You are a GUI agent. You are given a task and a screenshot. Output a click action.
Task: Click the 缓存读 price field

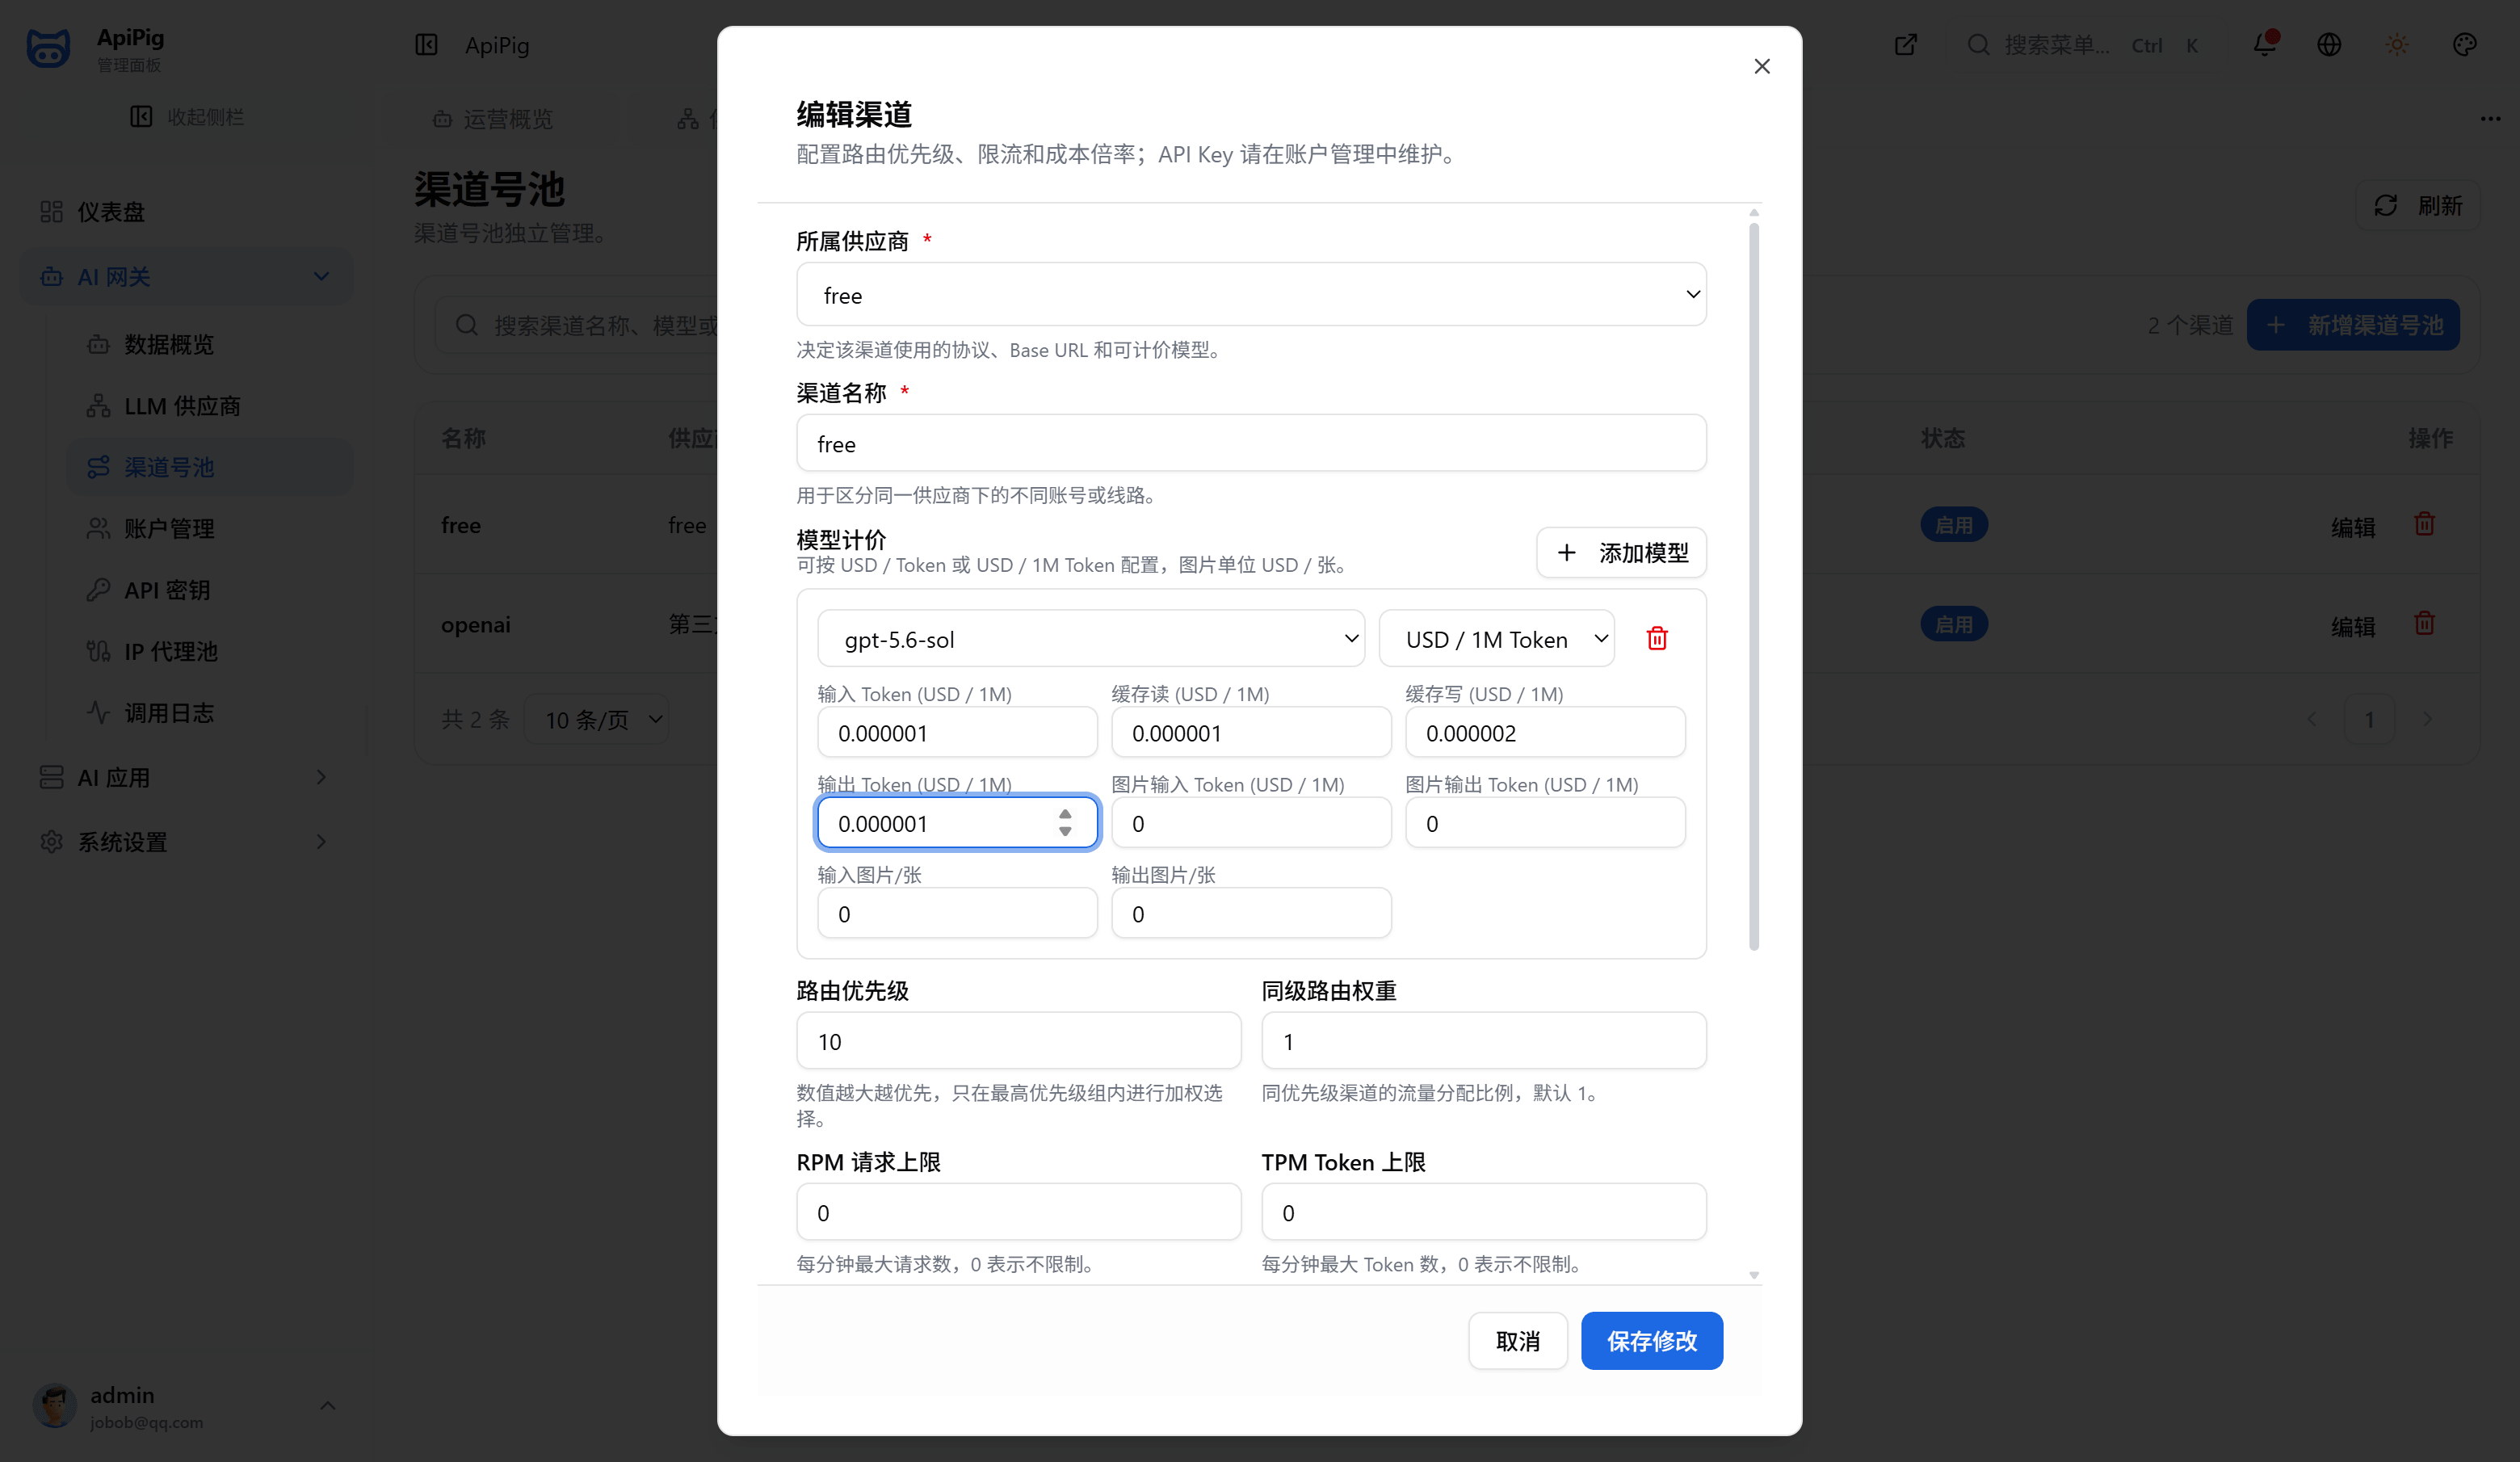(1251, 732)
